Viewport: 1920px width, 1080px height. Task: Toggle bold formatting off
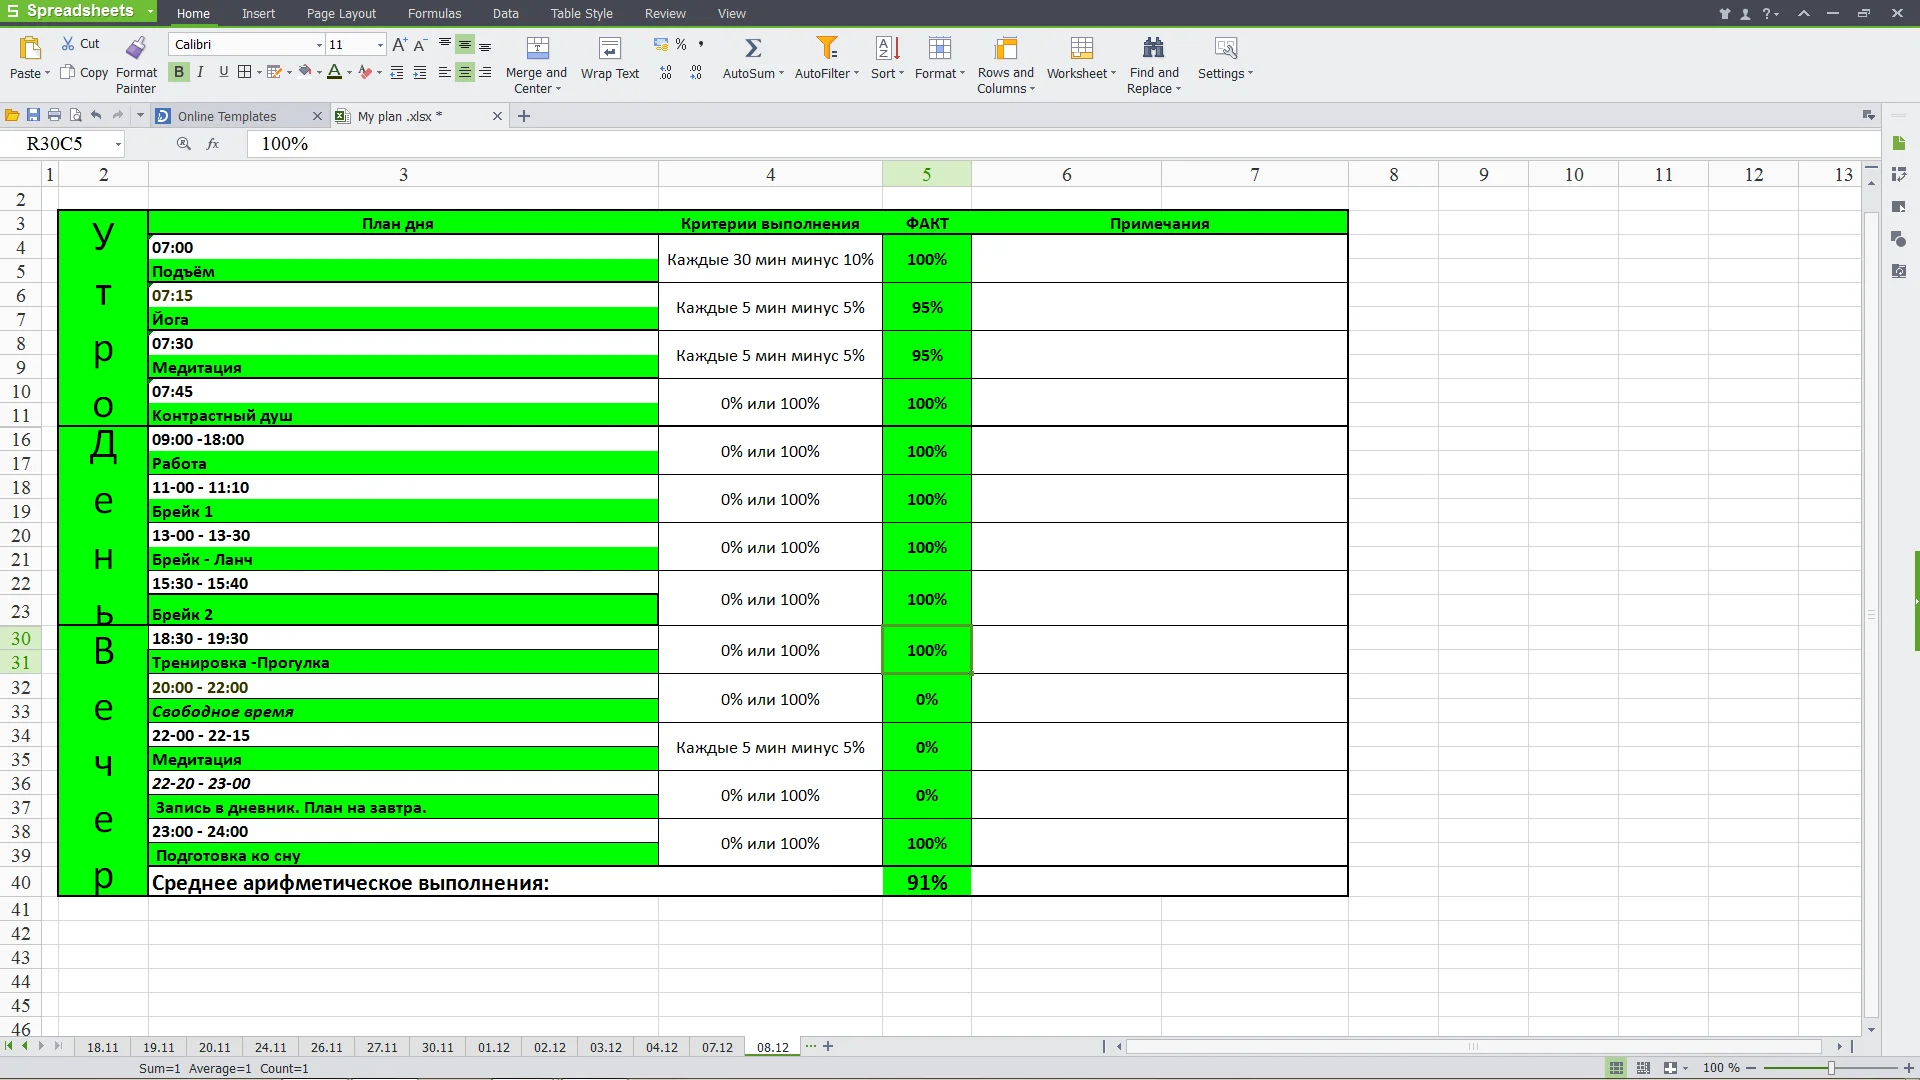coord(179,72)
